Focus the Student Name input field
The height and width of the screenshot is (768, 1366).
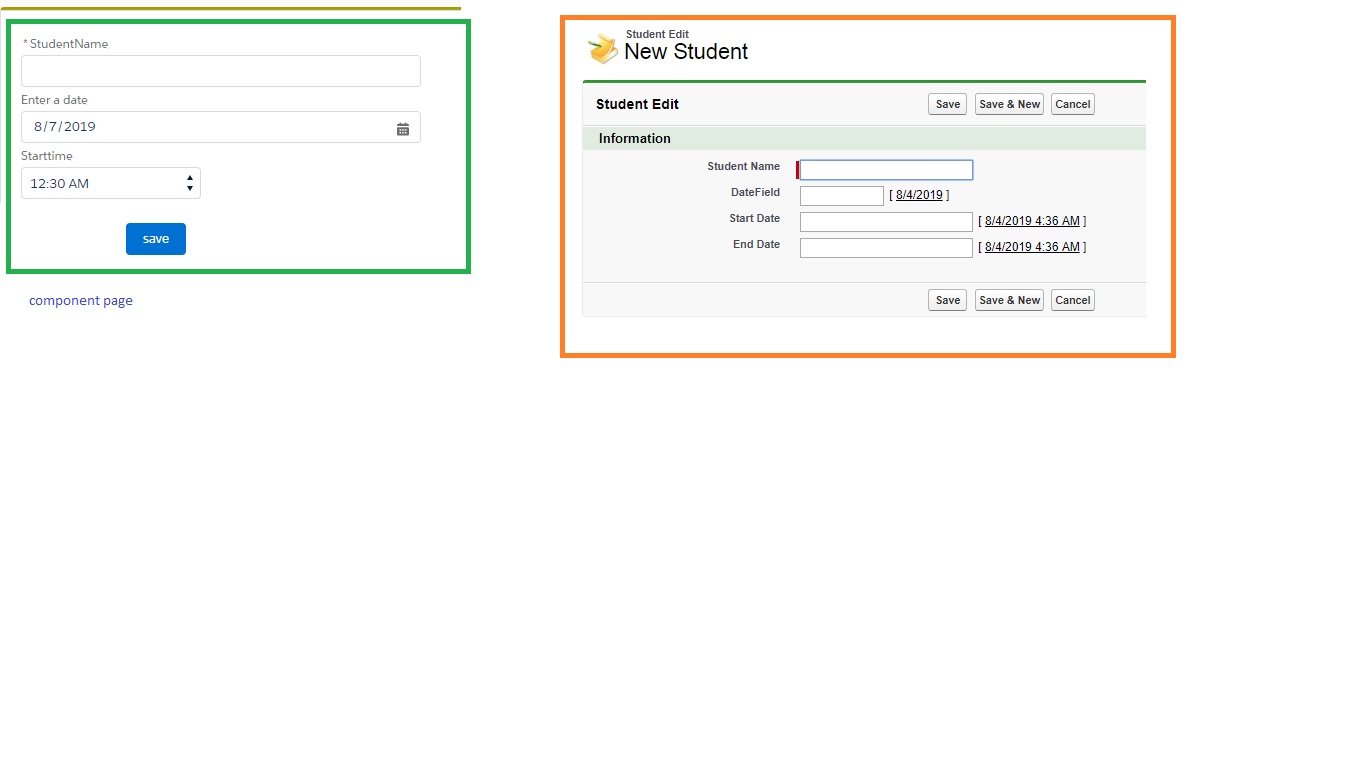(x=886, y=170)
